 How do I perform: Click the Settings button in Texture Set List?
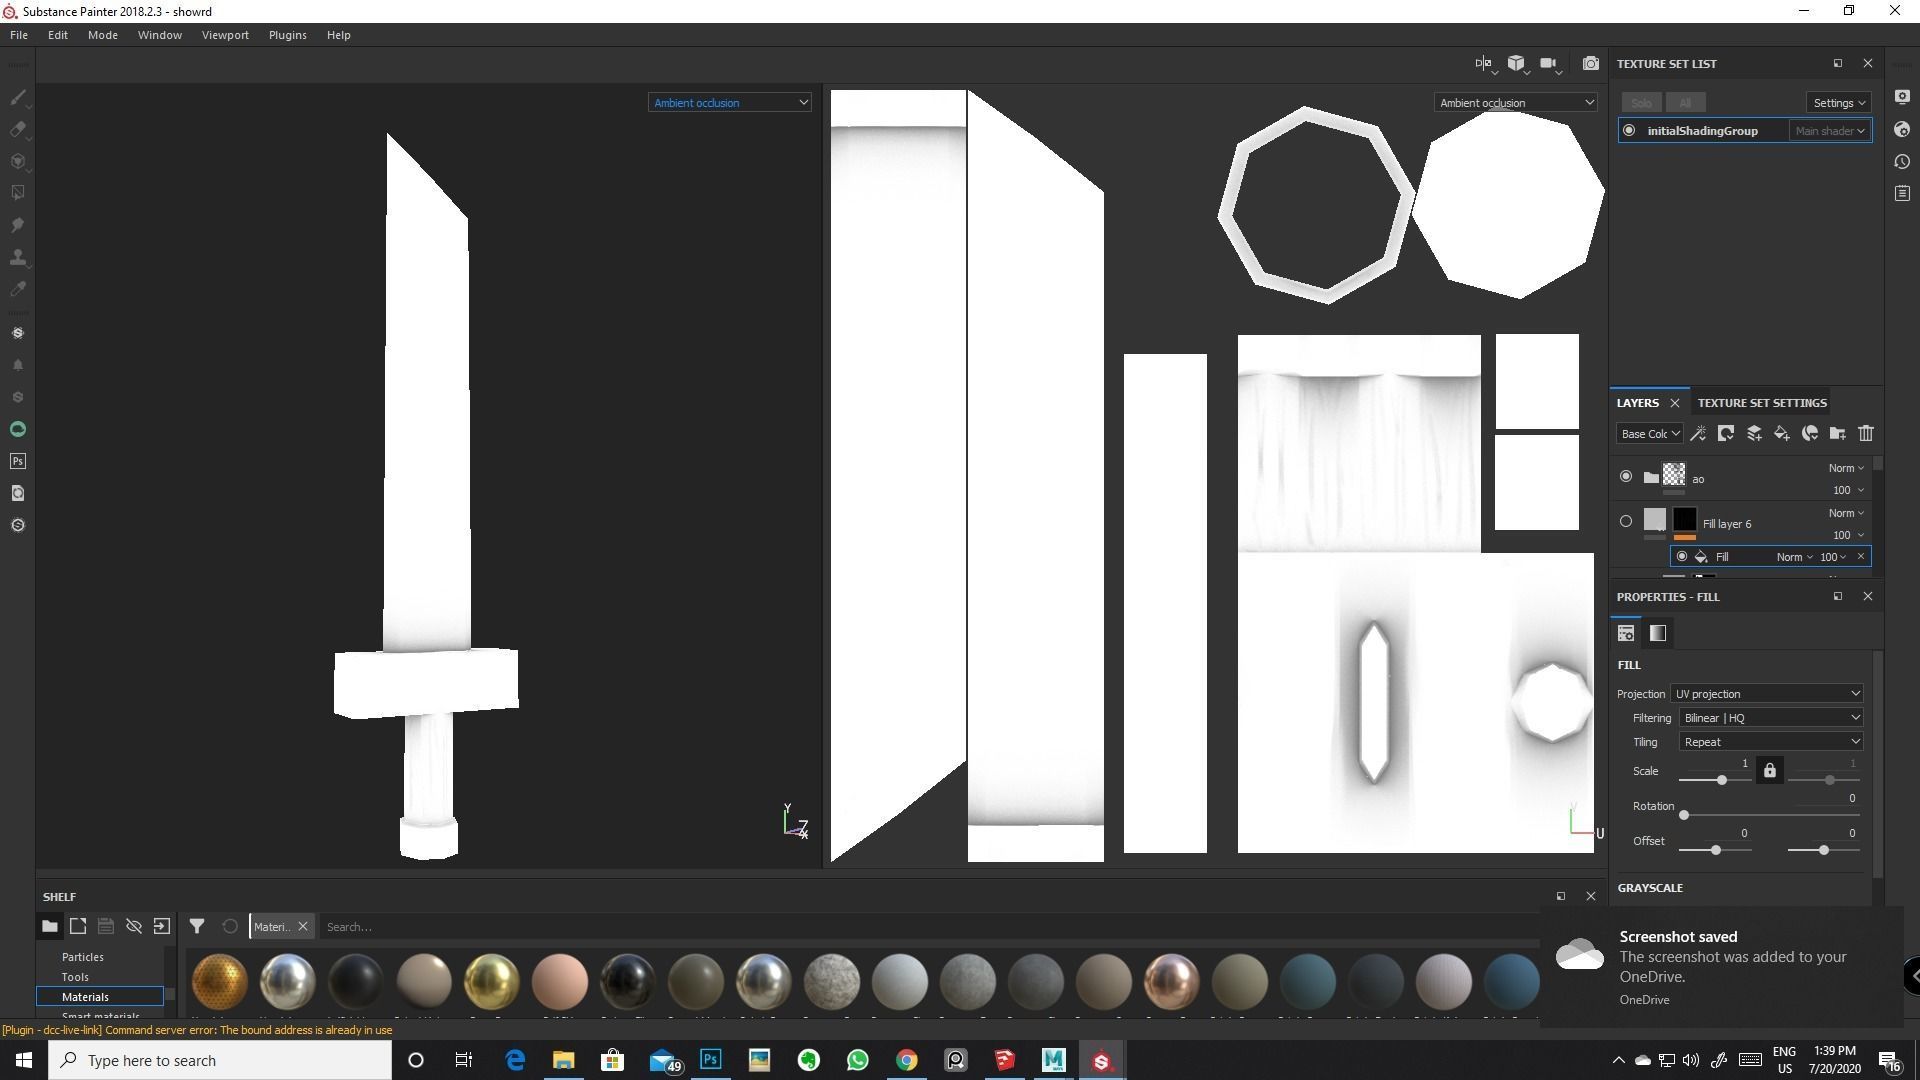pos(1839,103)
